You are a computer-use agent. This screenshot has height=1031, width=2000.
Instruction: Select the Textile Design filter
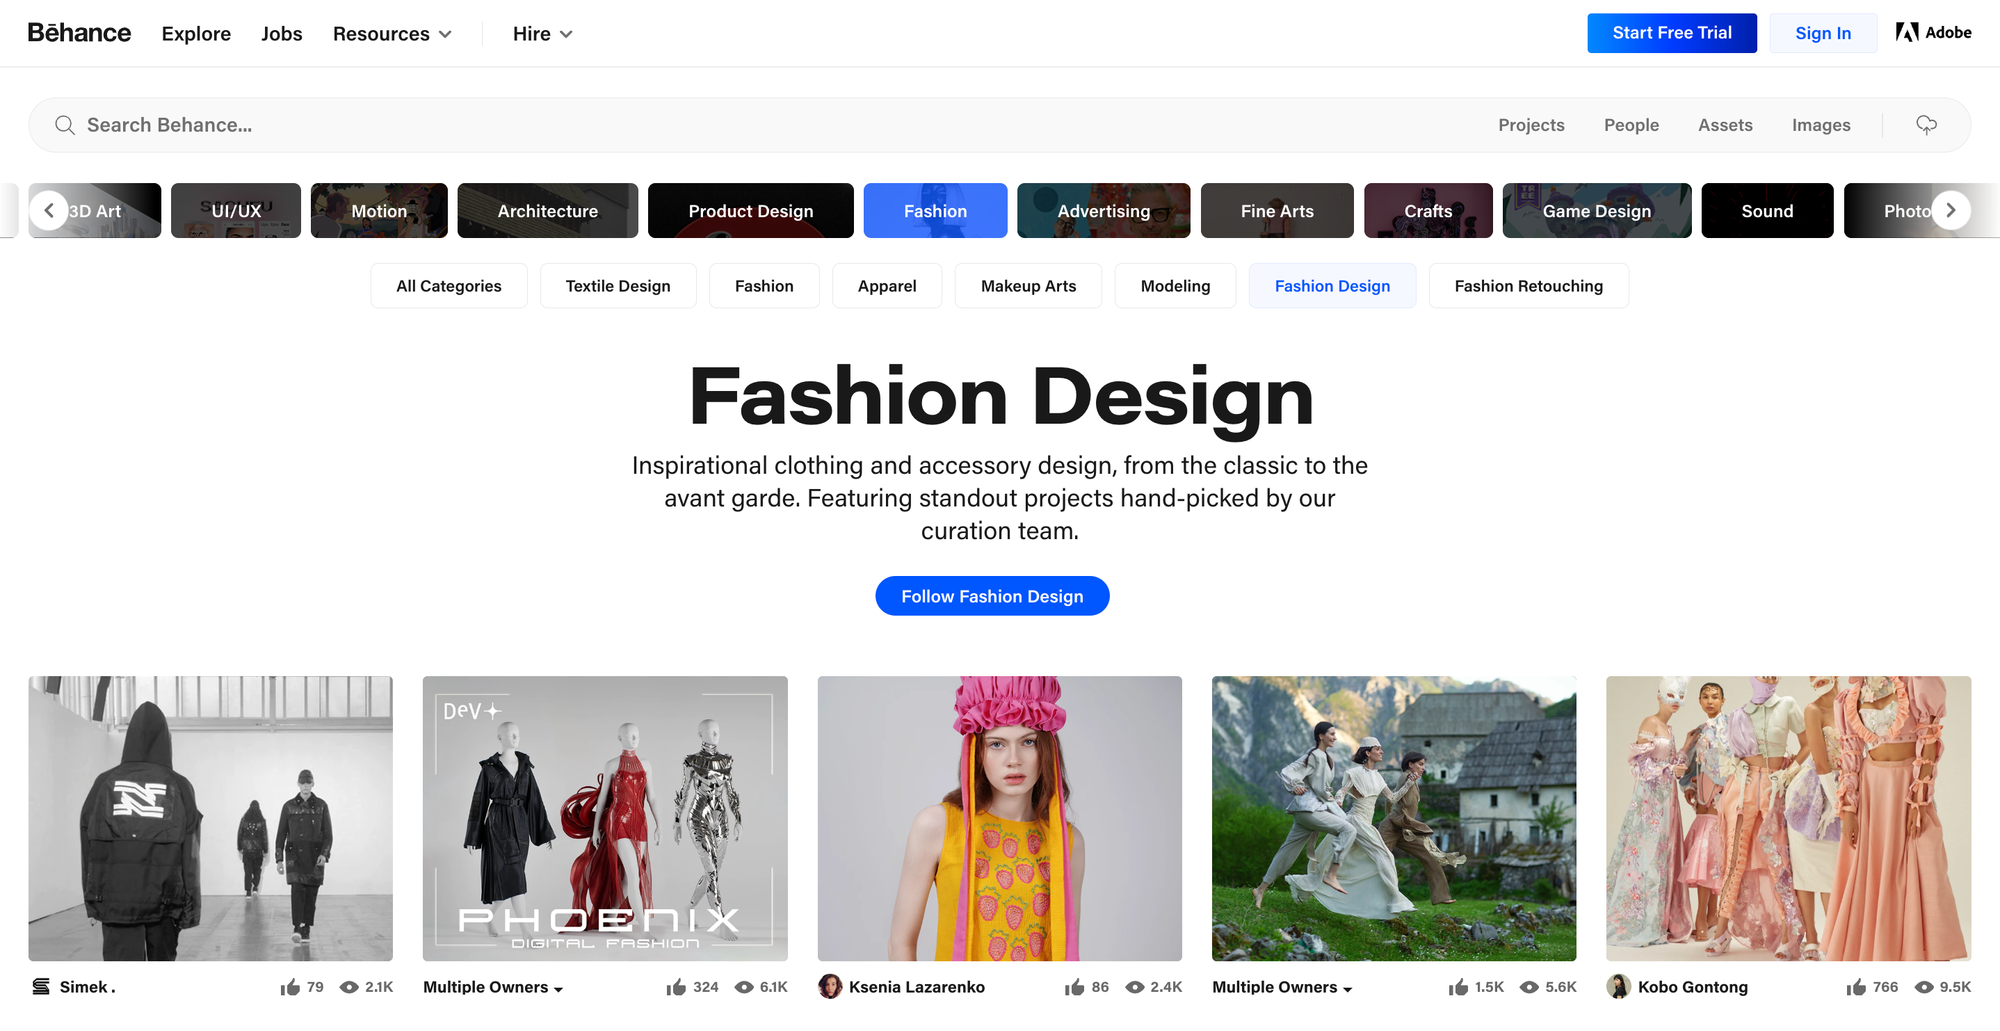pos(618,286)
